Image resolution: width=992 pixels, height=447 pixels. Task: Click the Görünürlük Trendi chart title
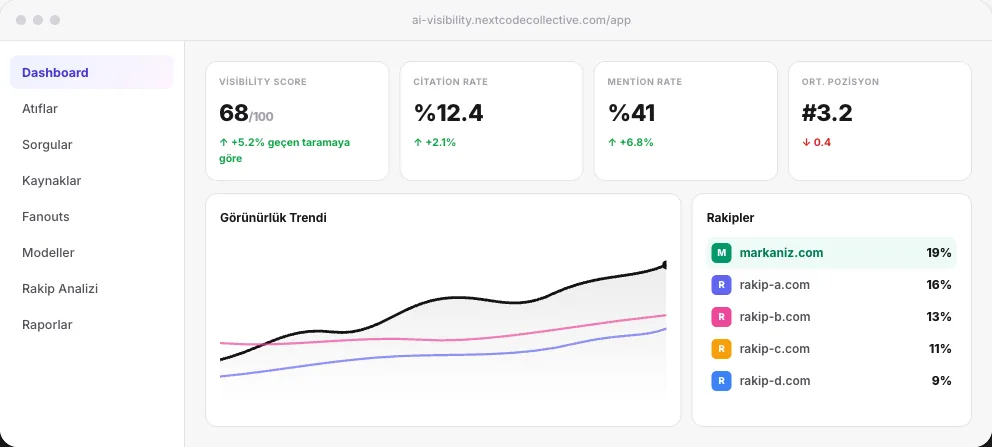[273, 218]
